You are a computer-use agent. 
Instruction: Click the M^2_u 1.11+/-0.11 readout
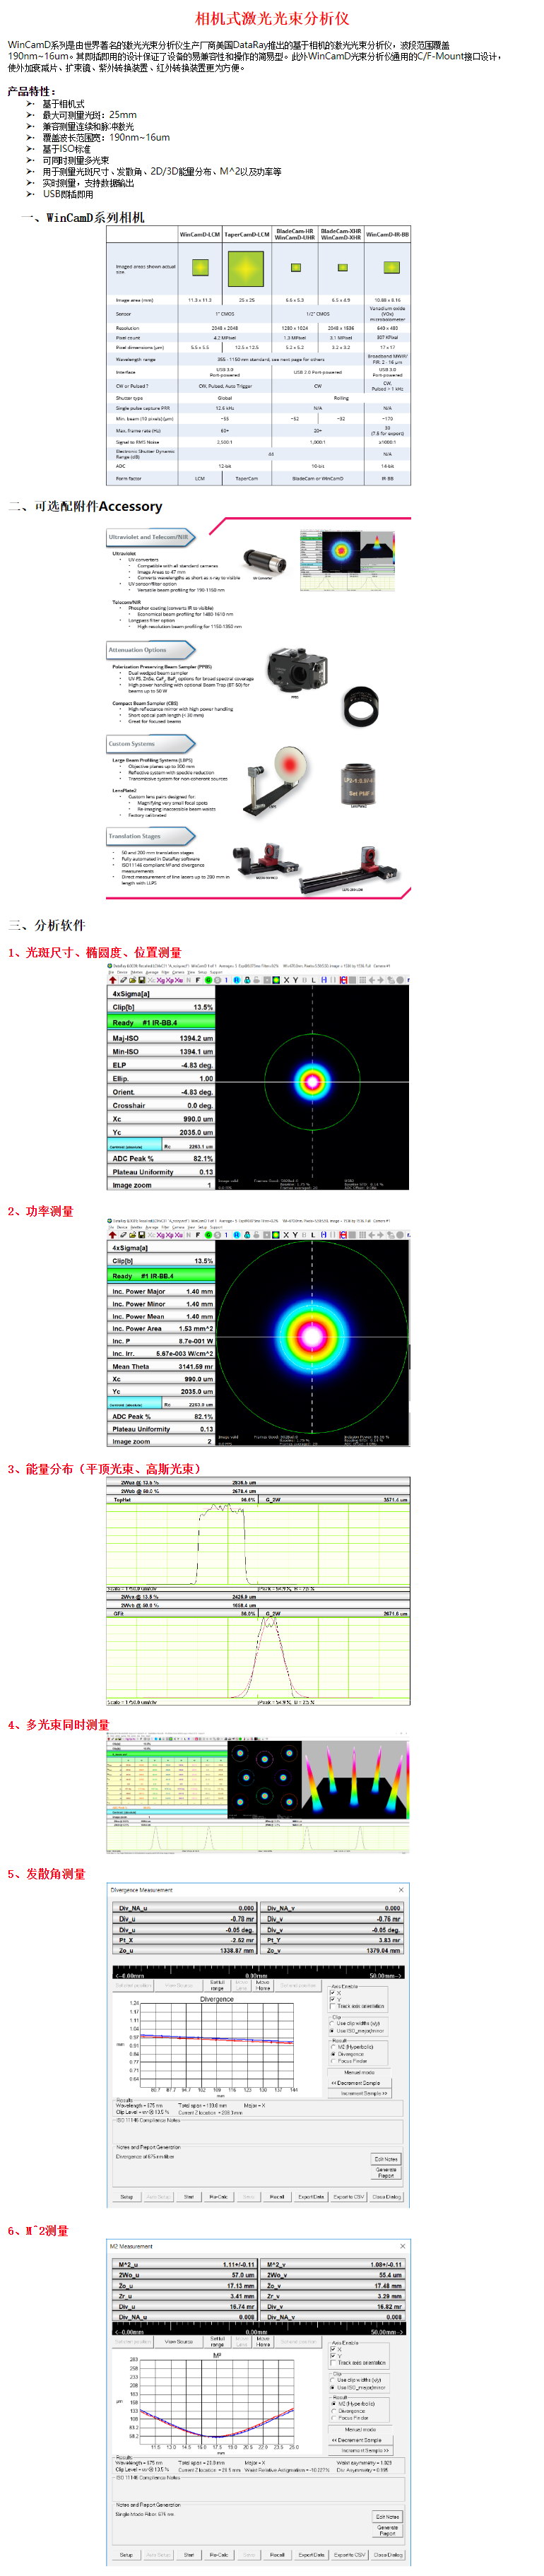(x=185, y=2265)
